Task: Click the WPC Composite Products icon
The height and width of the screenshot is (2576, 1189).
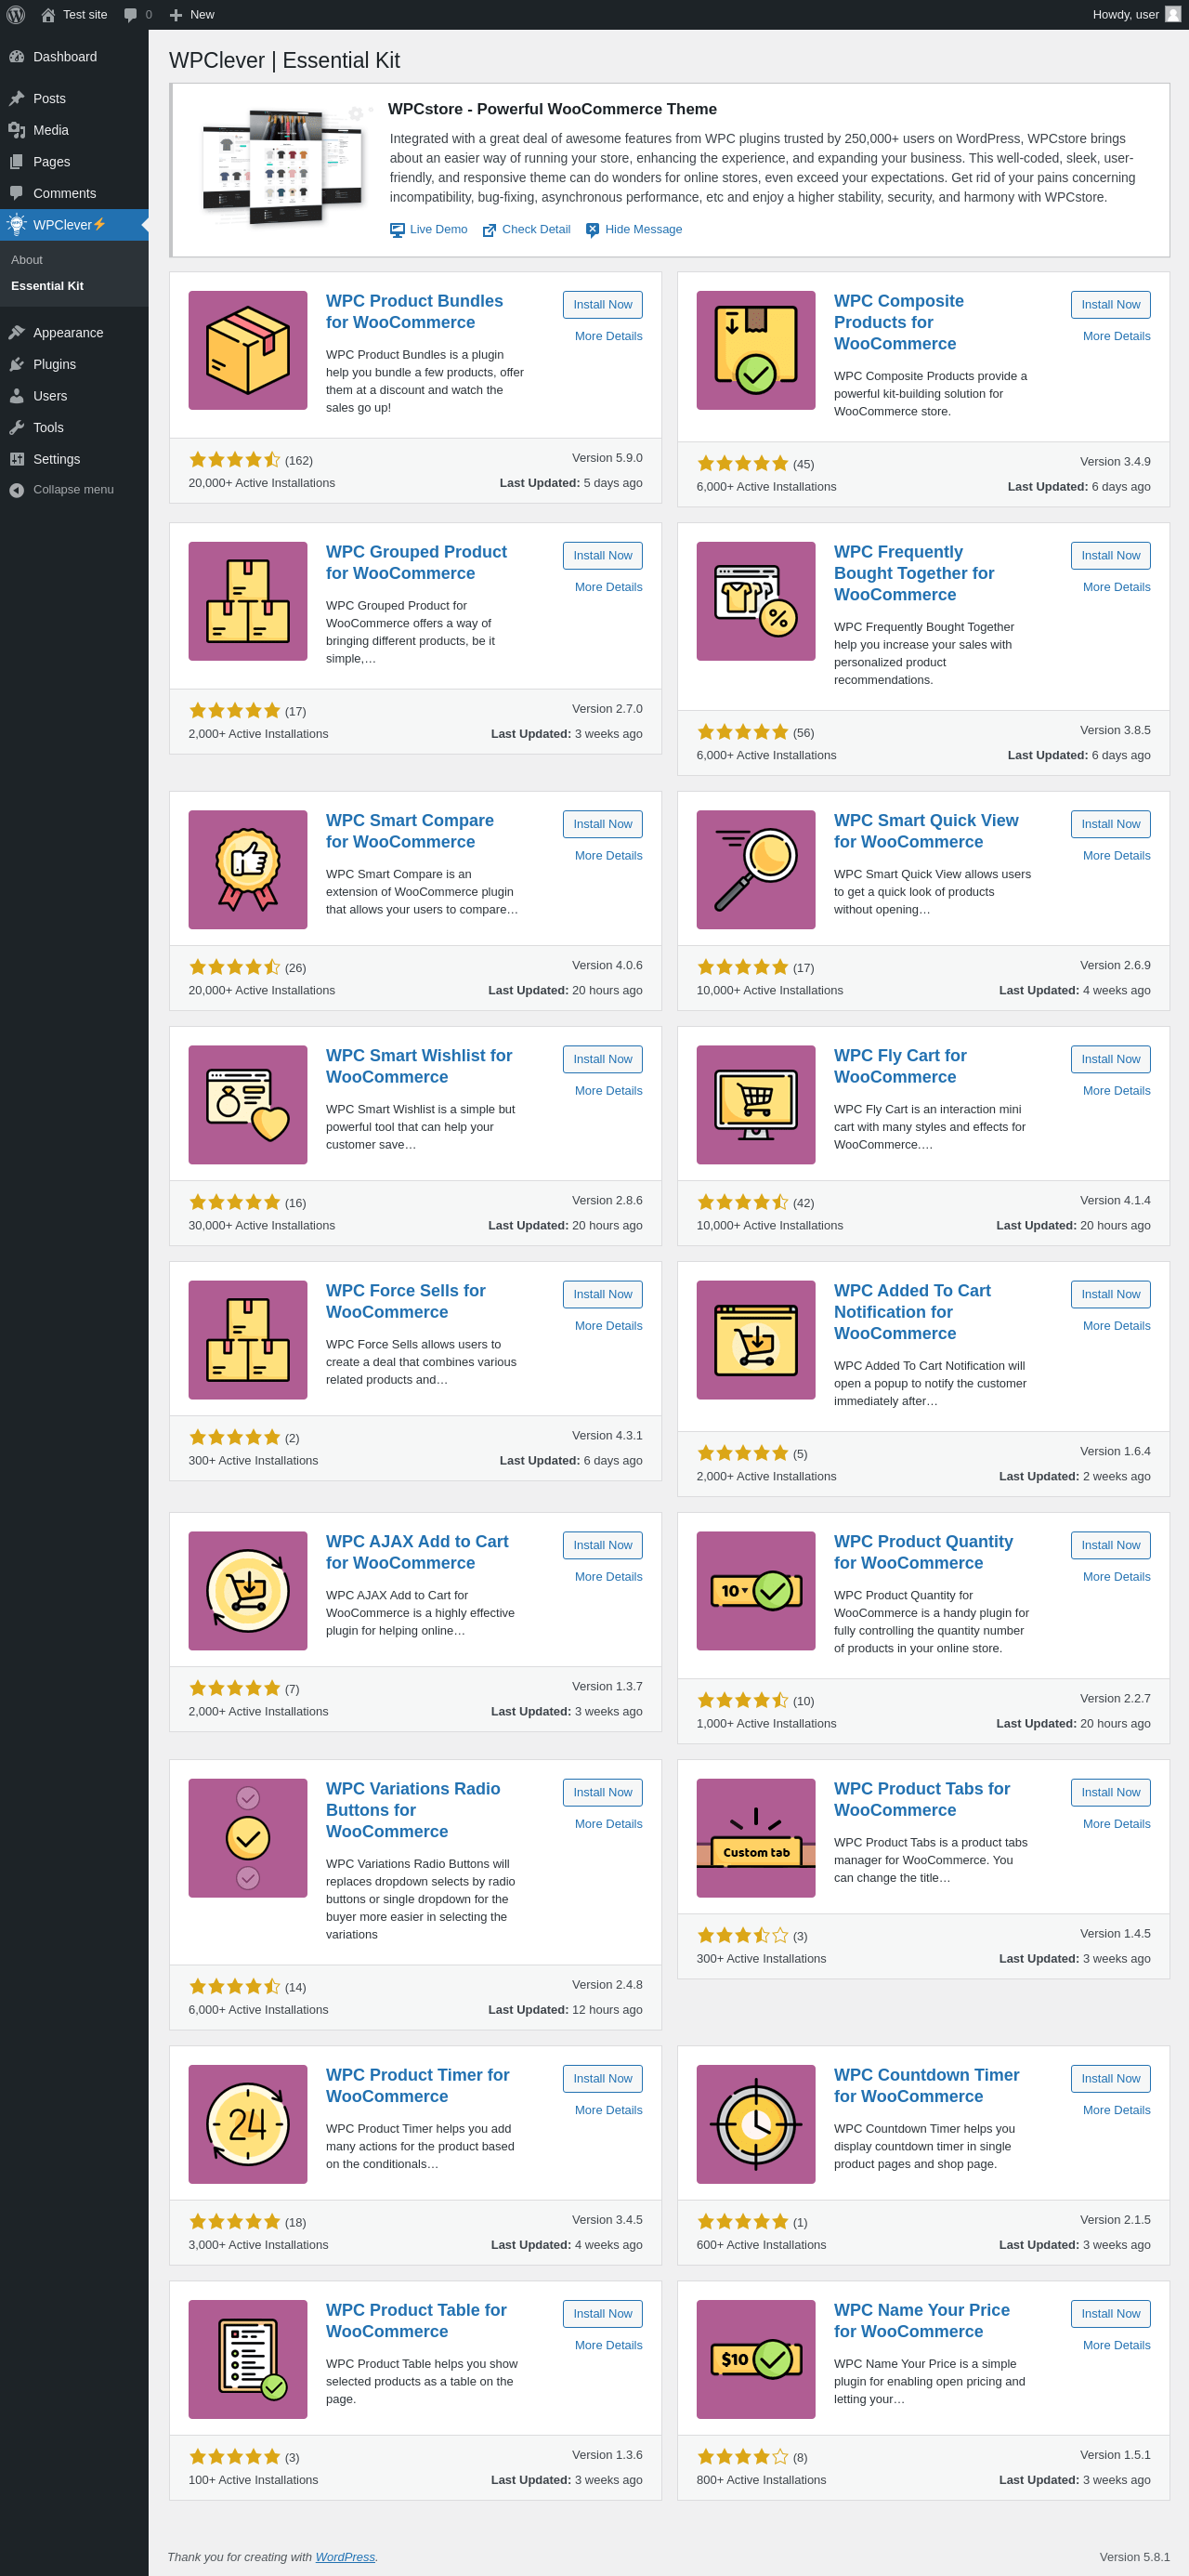Action: [756, 350]
